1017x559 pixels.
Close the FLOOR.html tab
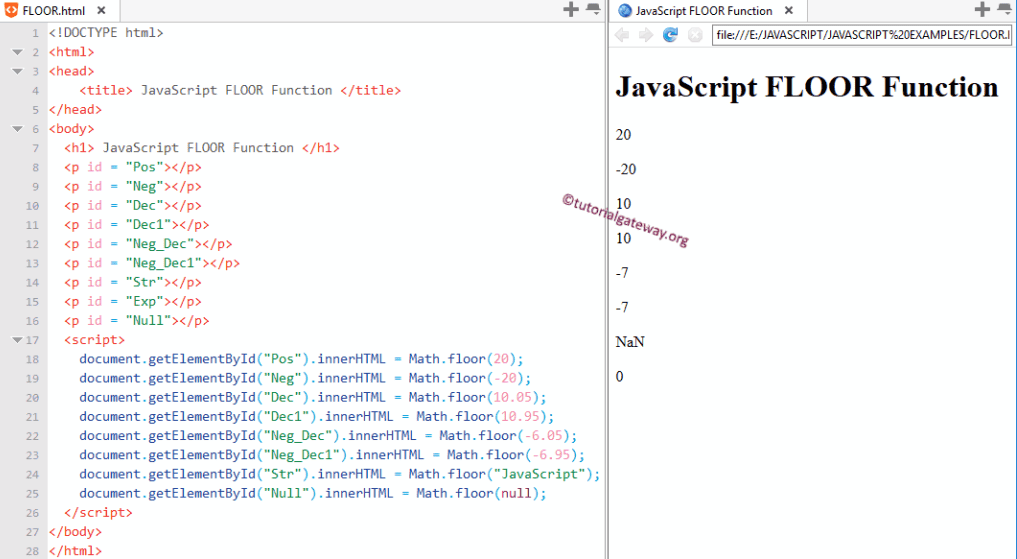(101, 10)
